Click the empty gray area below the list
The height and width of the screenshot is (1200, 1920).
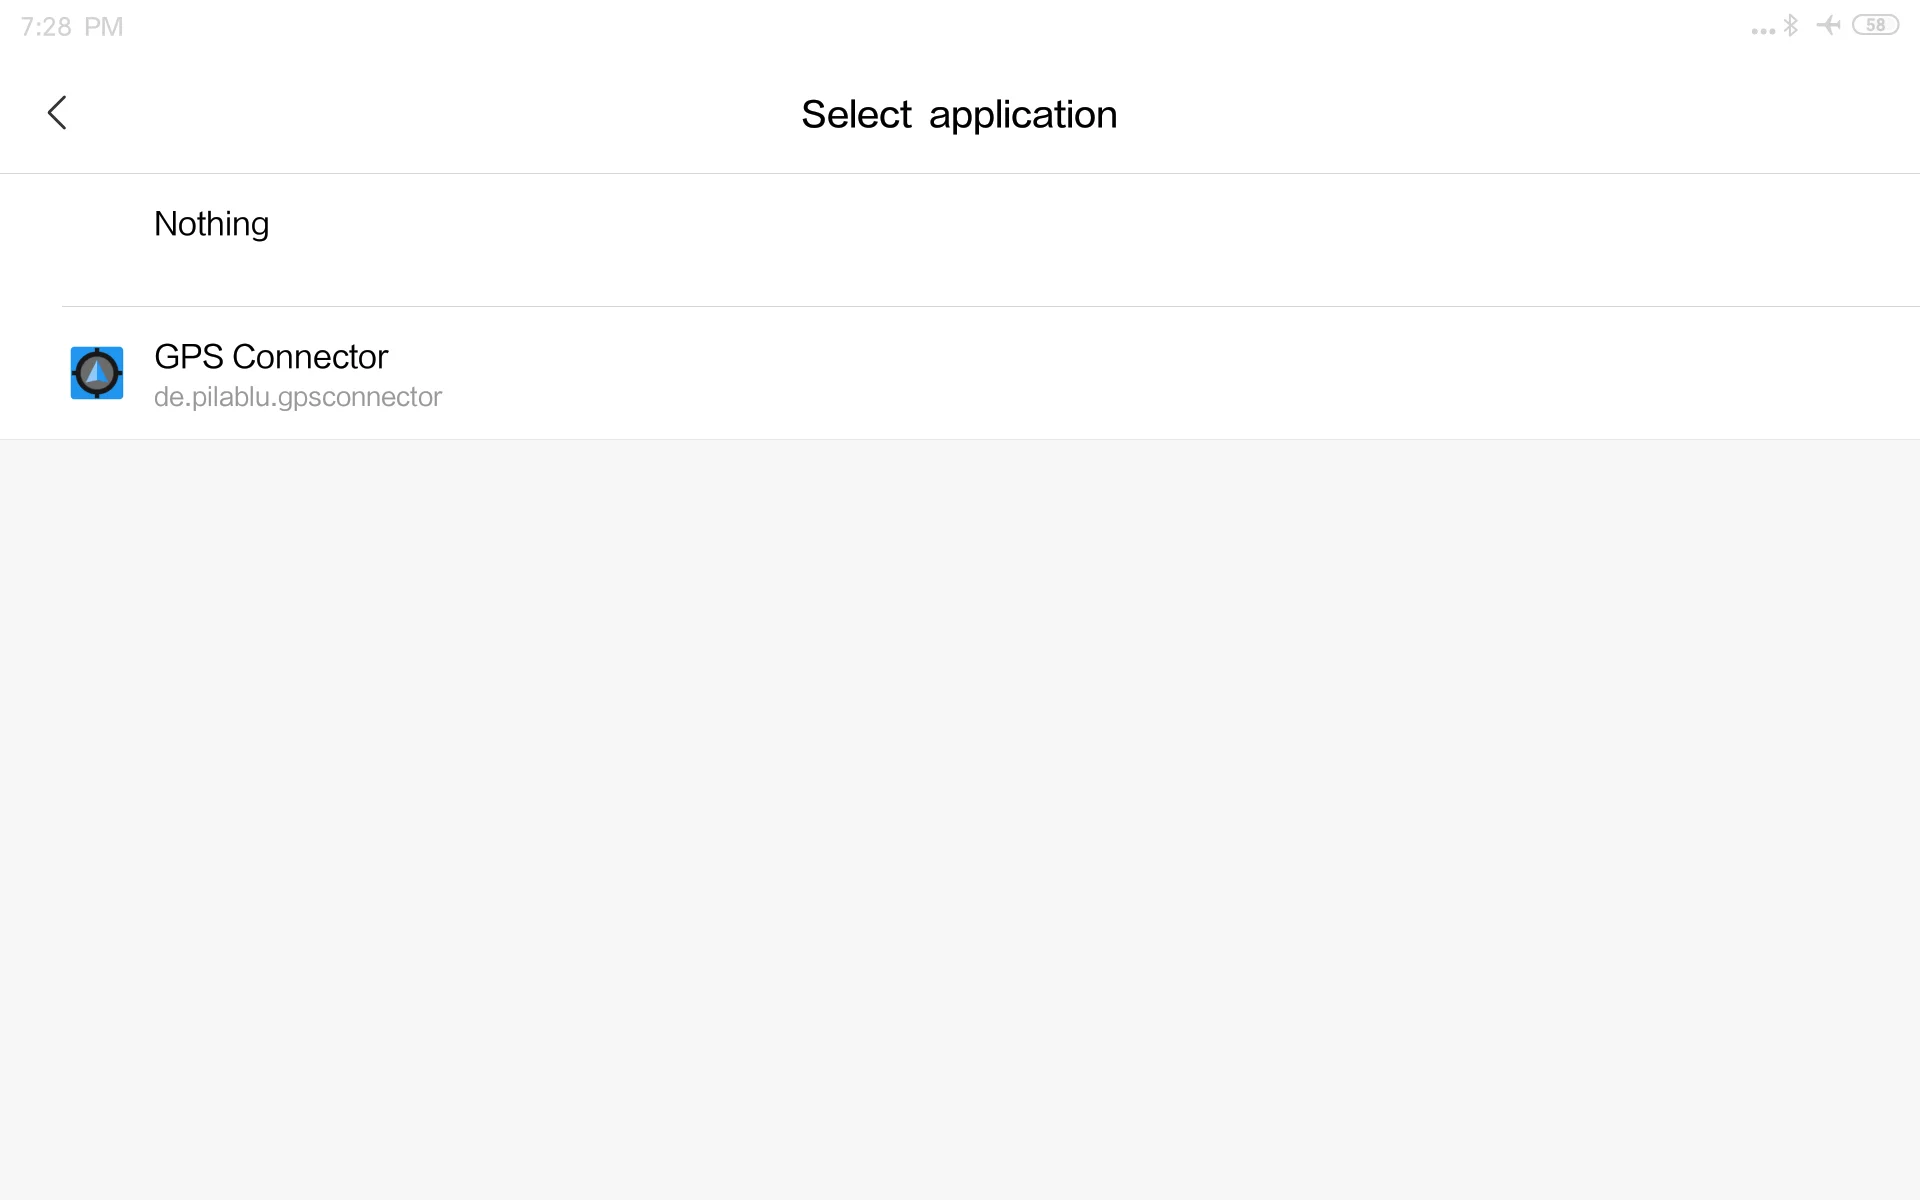960,820
